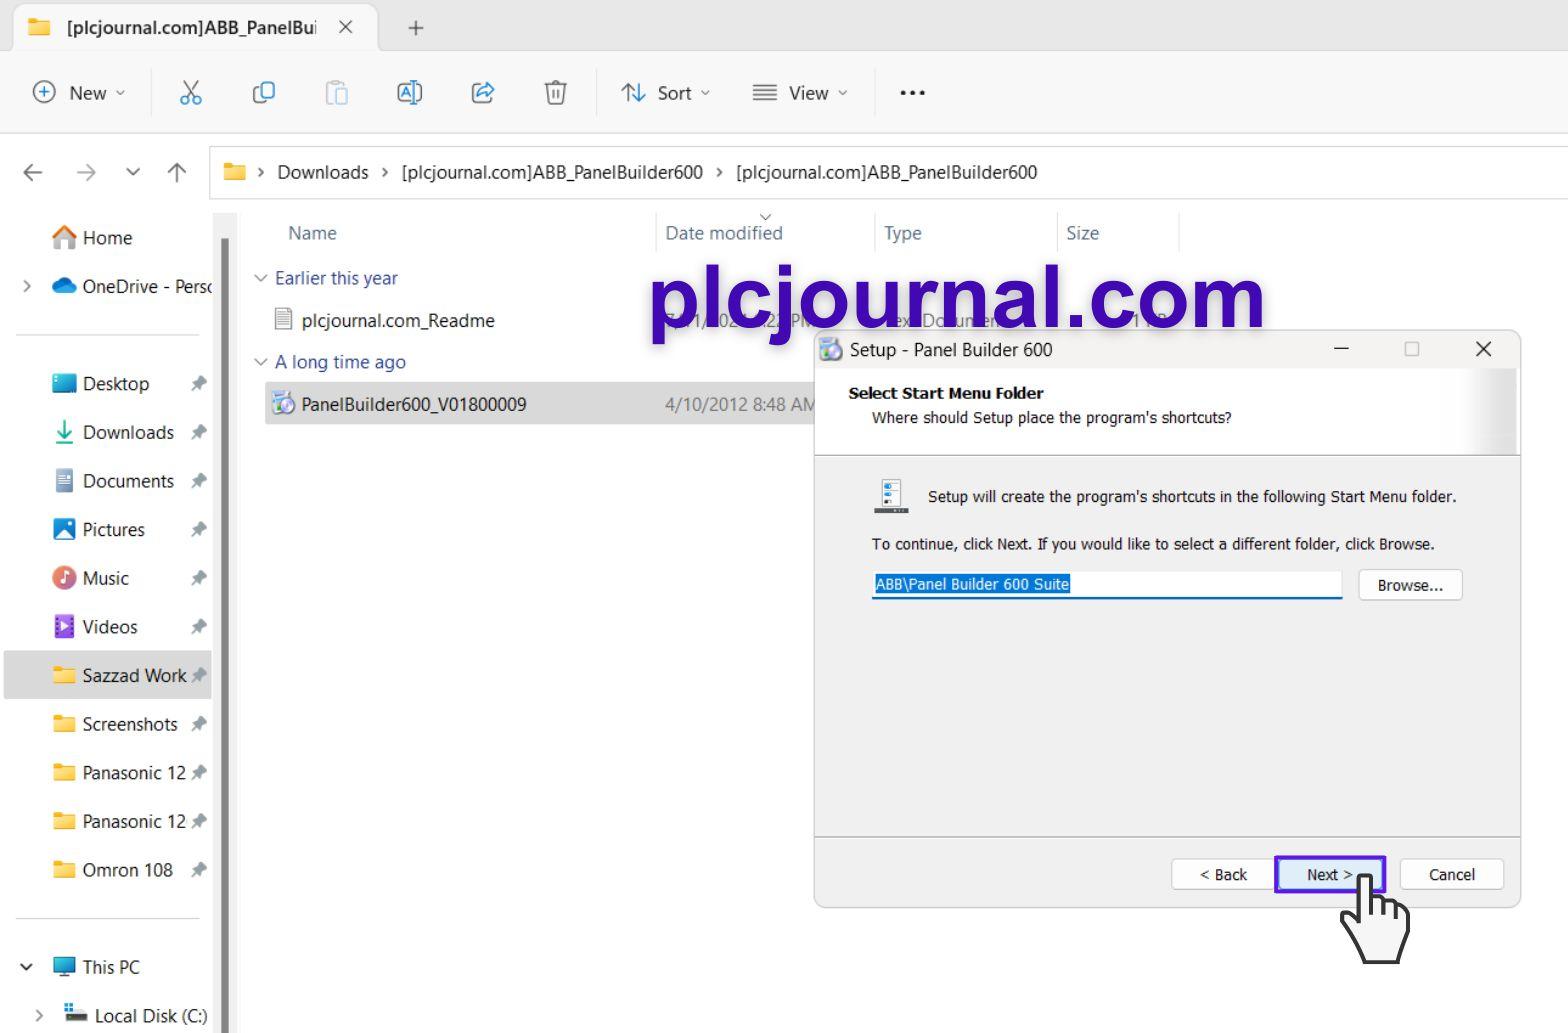Click pin icon next to Downloads

pos(199,432)
